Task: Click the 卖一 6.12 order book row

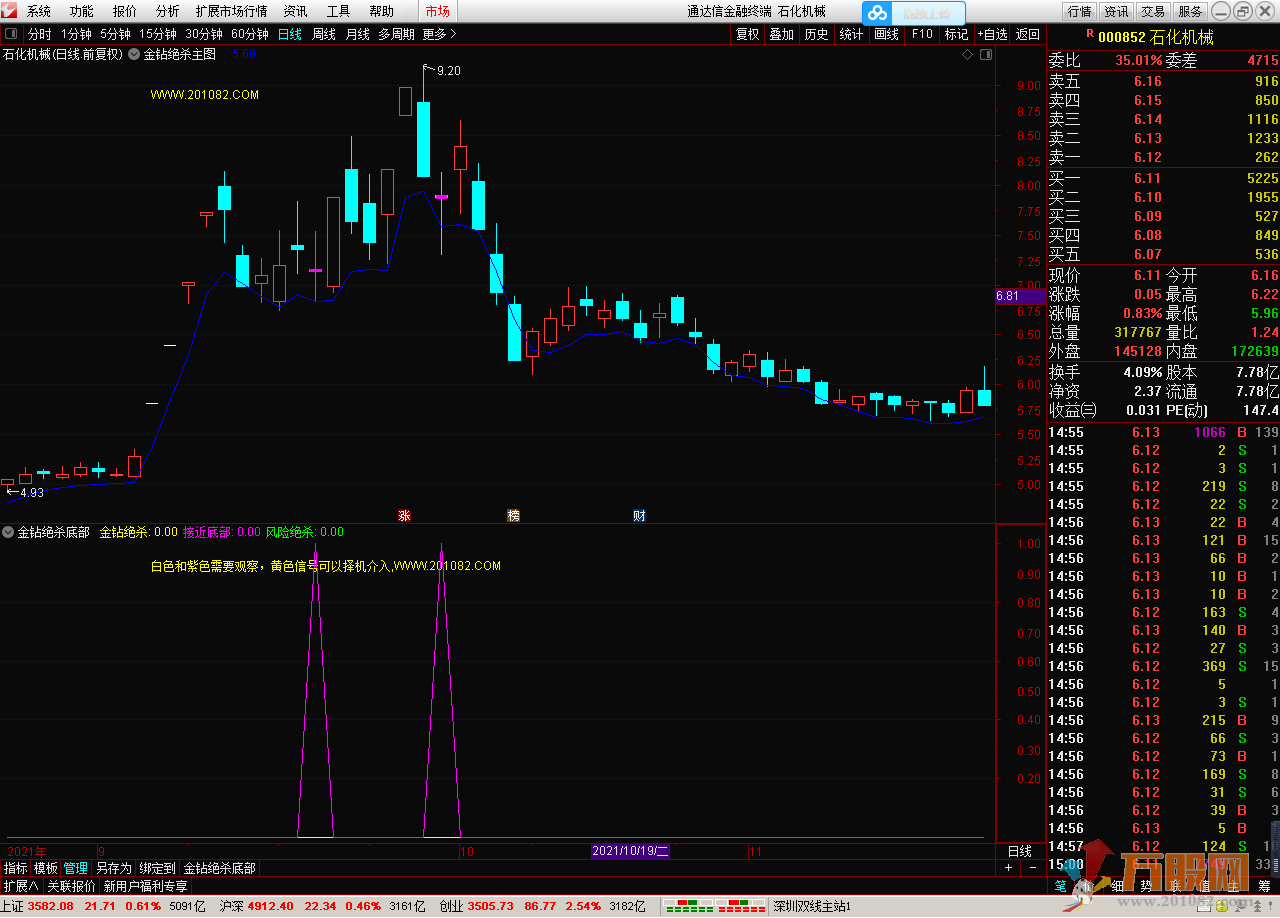Action: (1163, 157)
